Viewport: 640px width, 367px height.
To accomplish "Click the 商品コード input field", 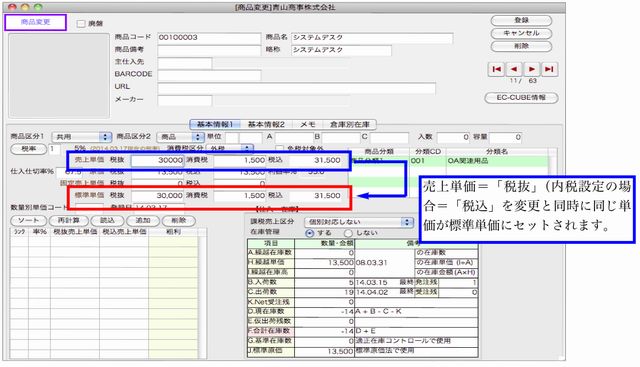I will (x=209, y=38).
